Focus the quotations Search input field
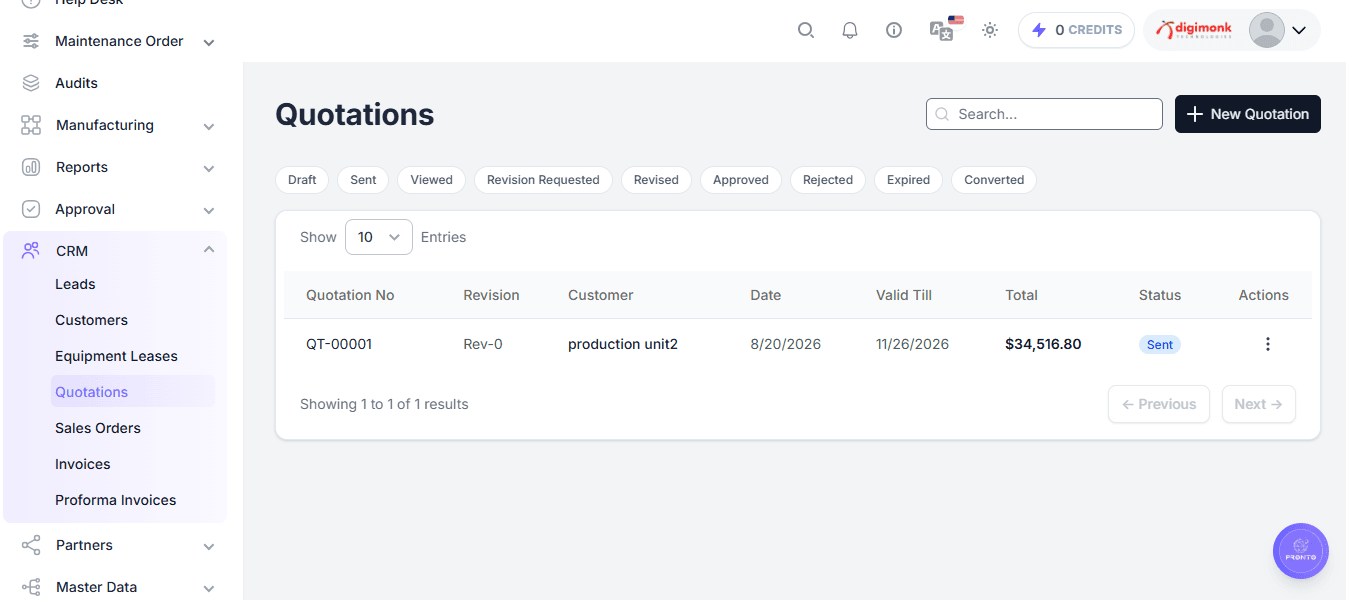1346x600 pixels. (x=1044, y=114)
